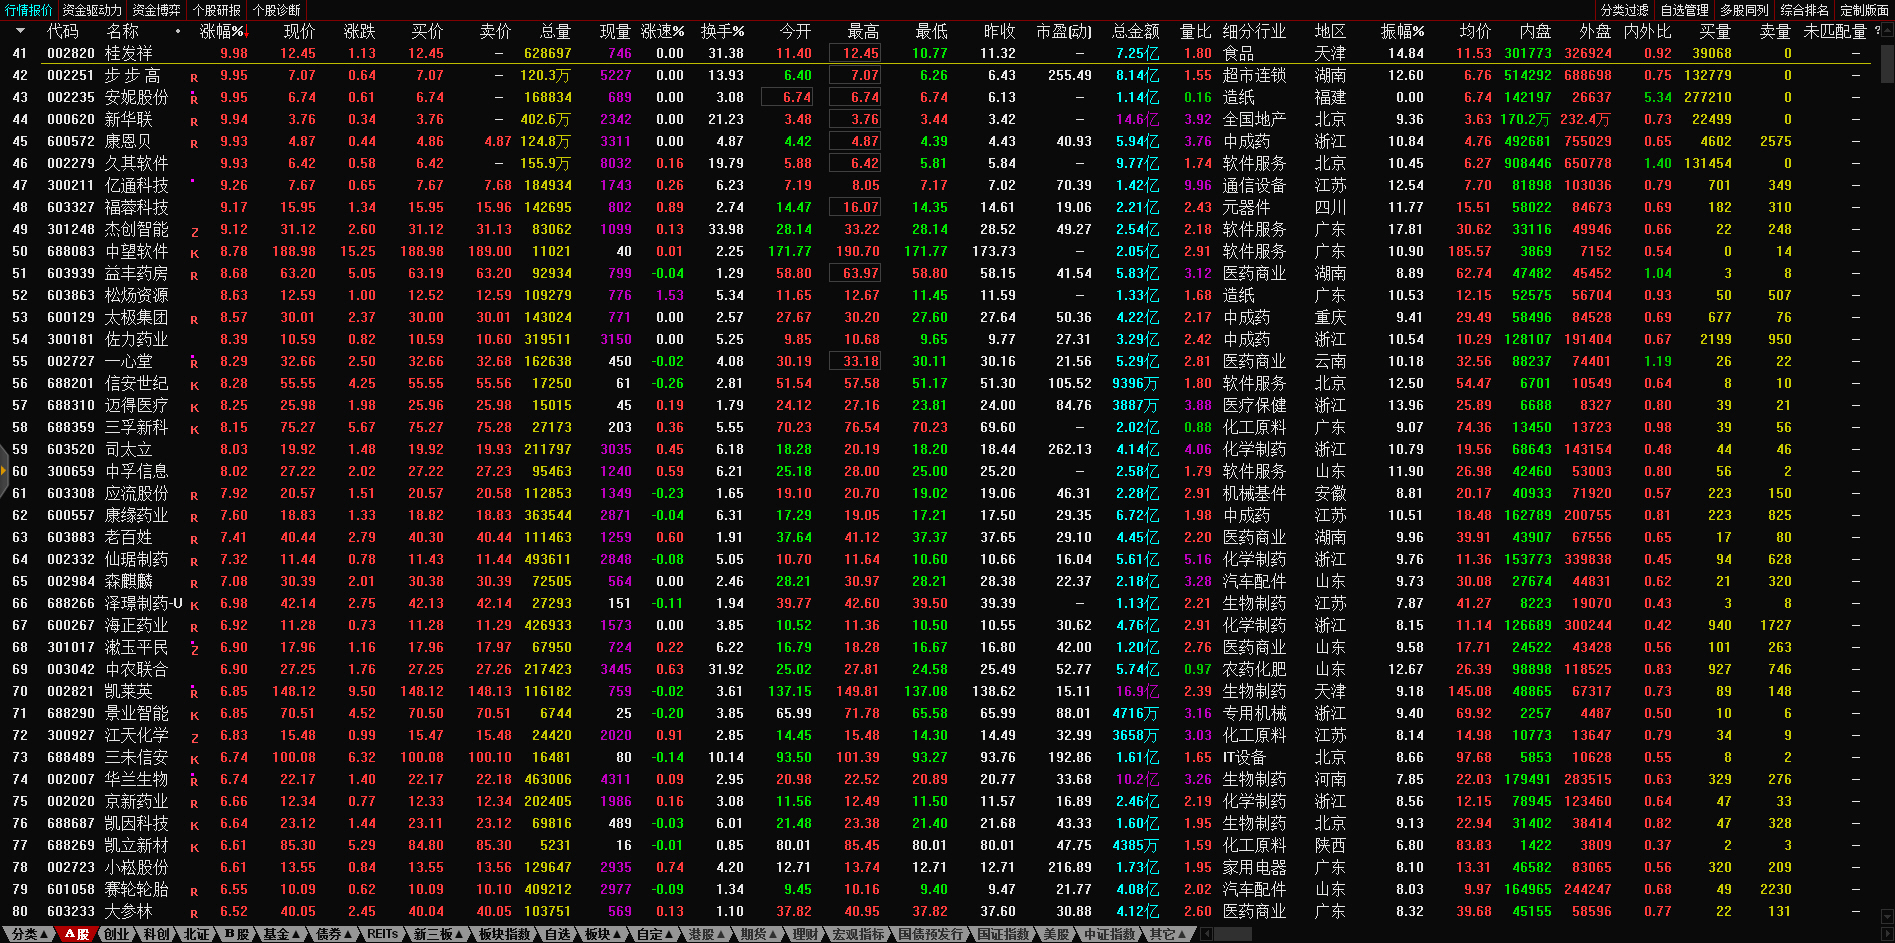Click the dot column header next to 名称
This screenshot has height=943, width=1895.
[x=178, y=31]
